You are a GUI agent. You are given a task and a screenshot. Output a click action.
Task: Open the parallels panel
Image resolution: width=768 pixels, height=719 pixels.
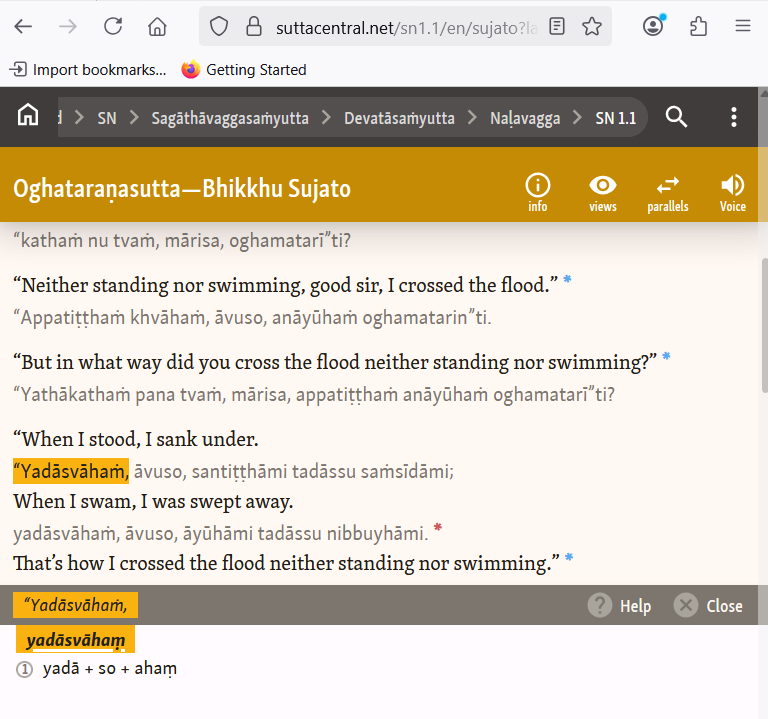tap(667, 191)
